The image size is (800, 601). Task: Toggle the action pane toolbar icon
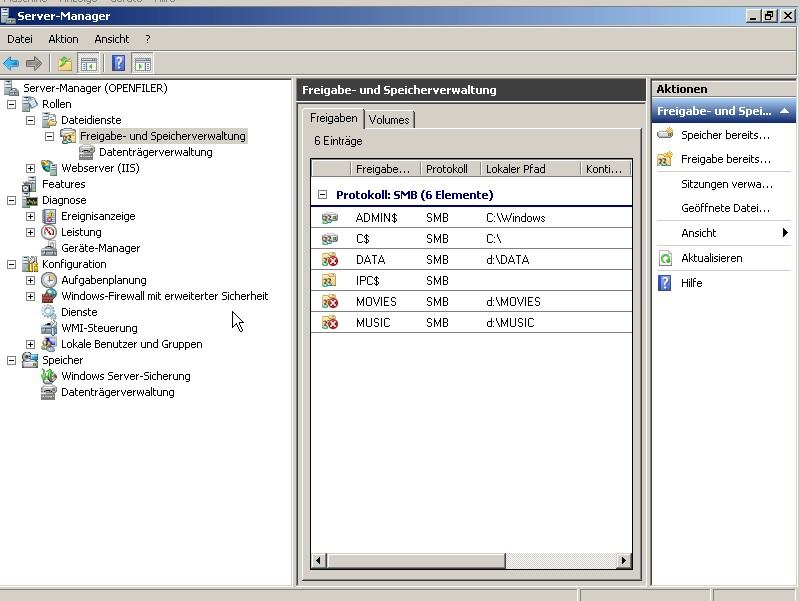click(x=143, y=64)
